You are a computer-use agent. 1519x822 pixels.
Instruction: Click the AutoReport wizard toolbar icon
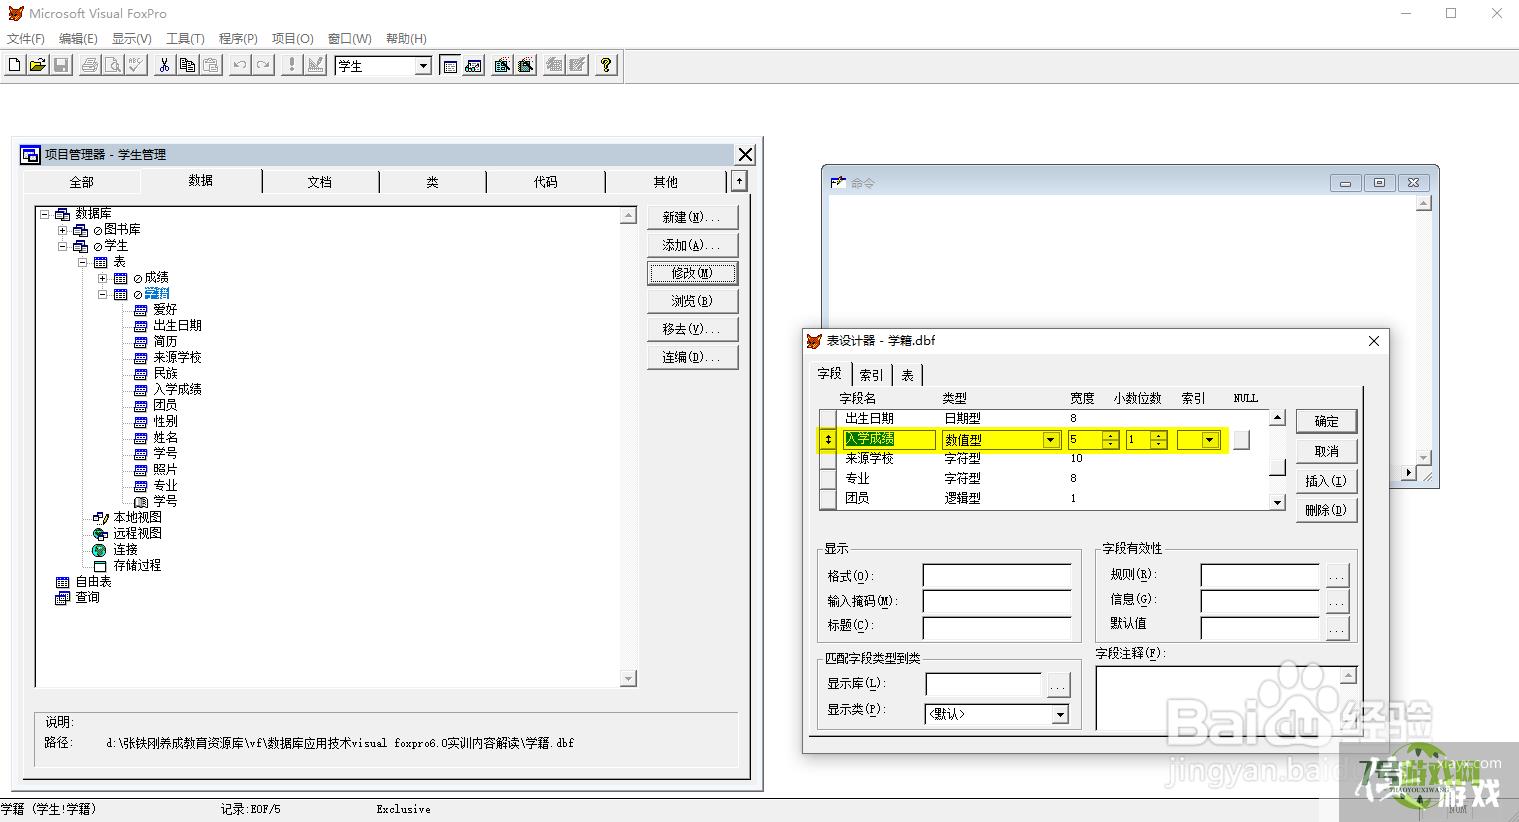pyautogui.click(x=577, y=65)
